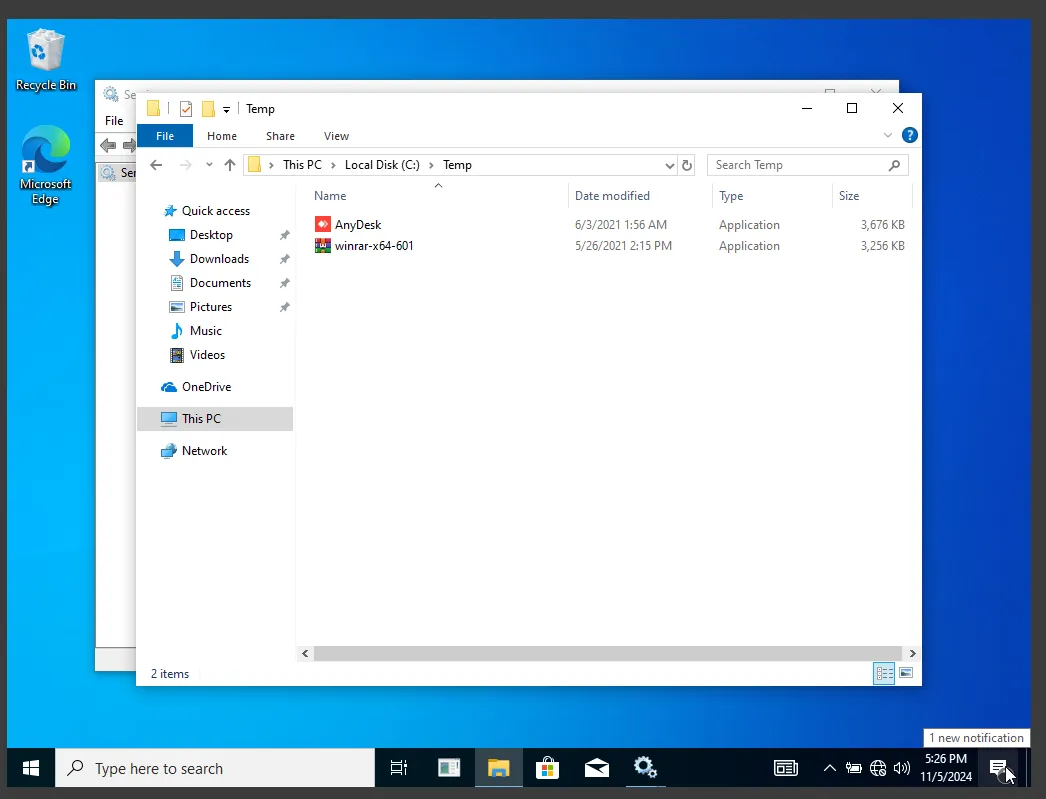Open Recycle Bin desktop icon

(45, 60)
